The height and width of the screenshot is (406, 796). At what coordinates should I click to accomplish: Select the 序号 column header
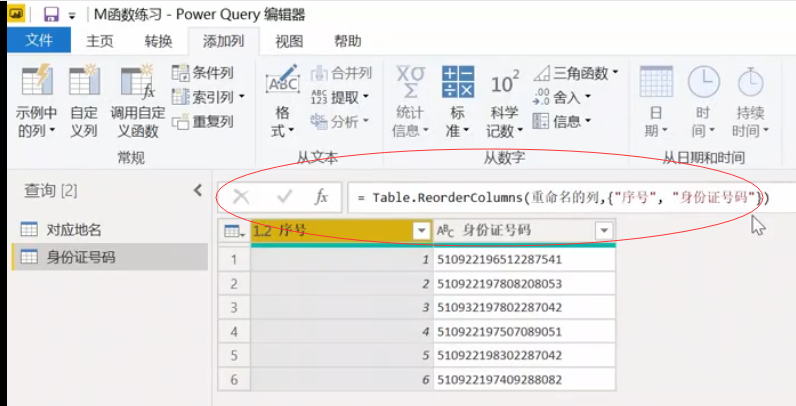click(342, 231)
